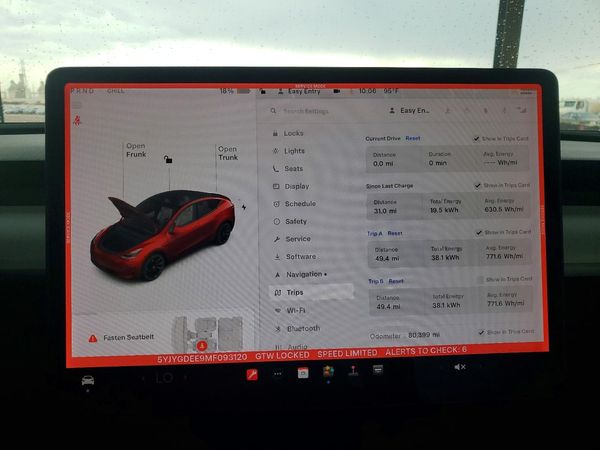Image resolution: width=600 pixels, height=450 pixels.
Task: Open Software settings menu
Action: 300,257
